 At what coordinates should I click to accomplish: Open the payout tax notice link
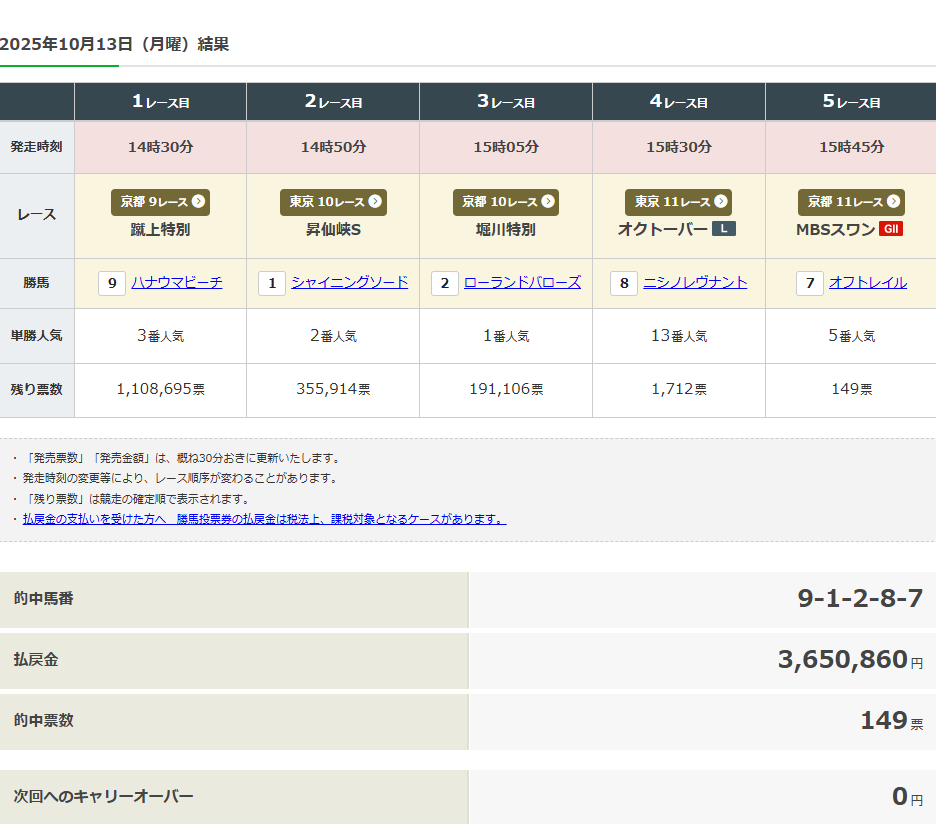point(264,519)
